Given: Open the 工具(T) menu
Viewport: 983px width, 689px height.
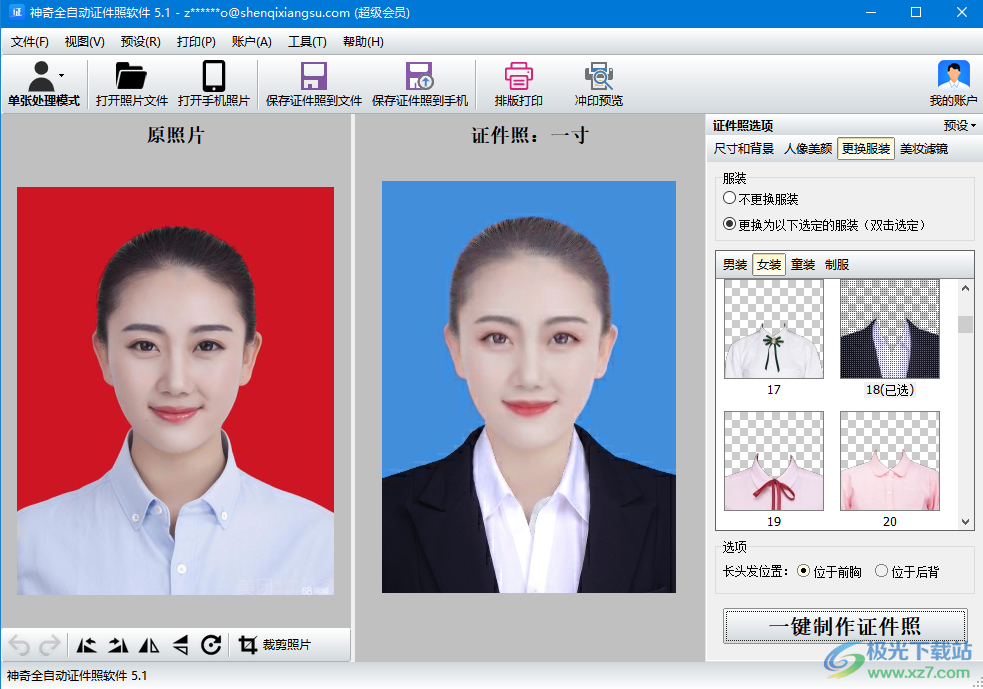Looking at the screenshot, I should 307,42.
